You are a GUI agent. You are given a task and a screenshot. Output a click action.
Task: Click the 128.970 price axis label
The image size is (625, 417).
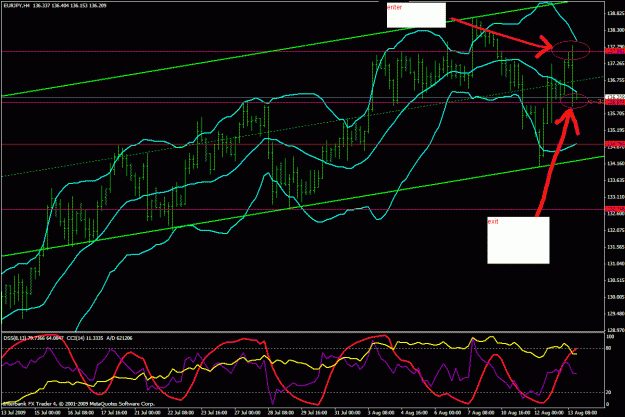point(615,330)
